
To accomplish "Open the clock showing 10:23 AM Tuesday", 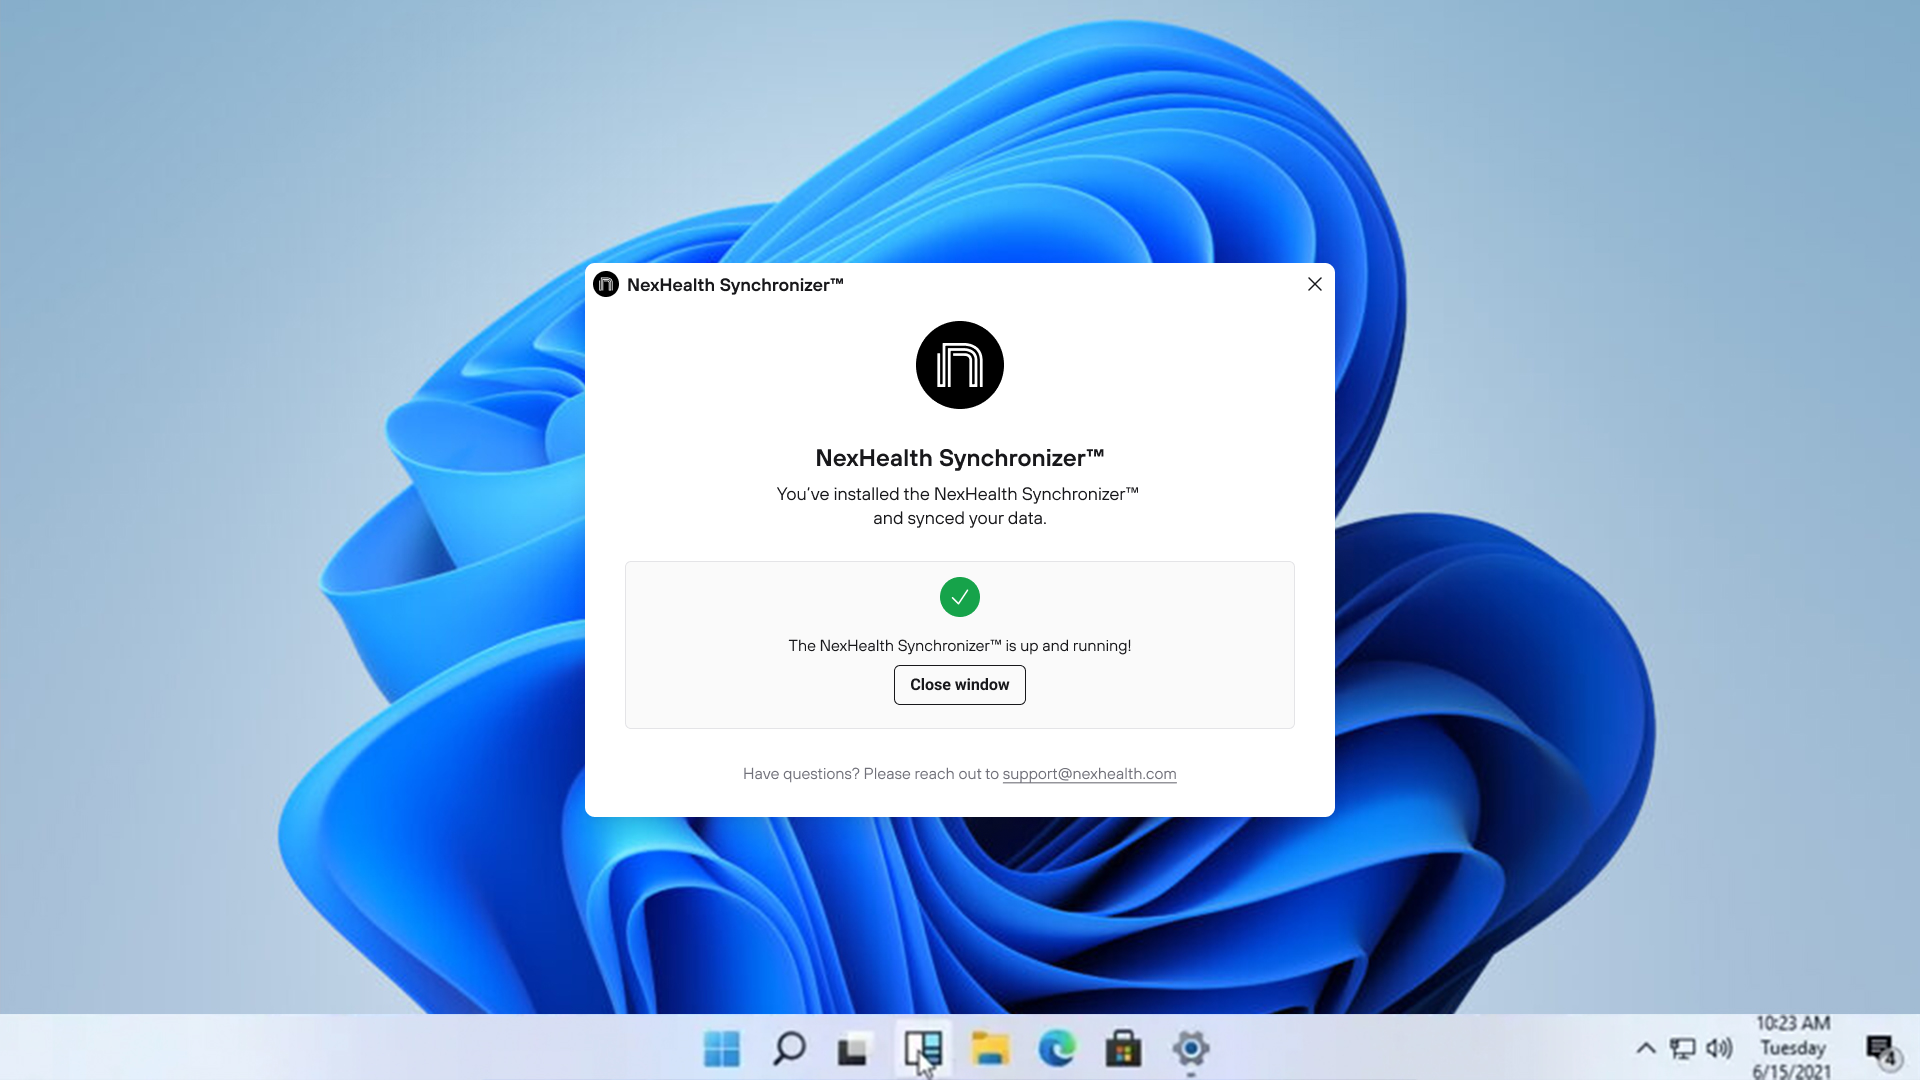I will click(x=1793, y=1047).
